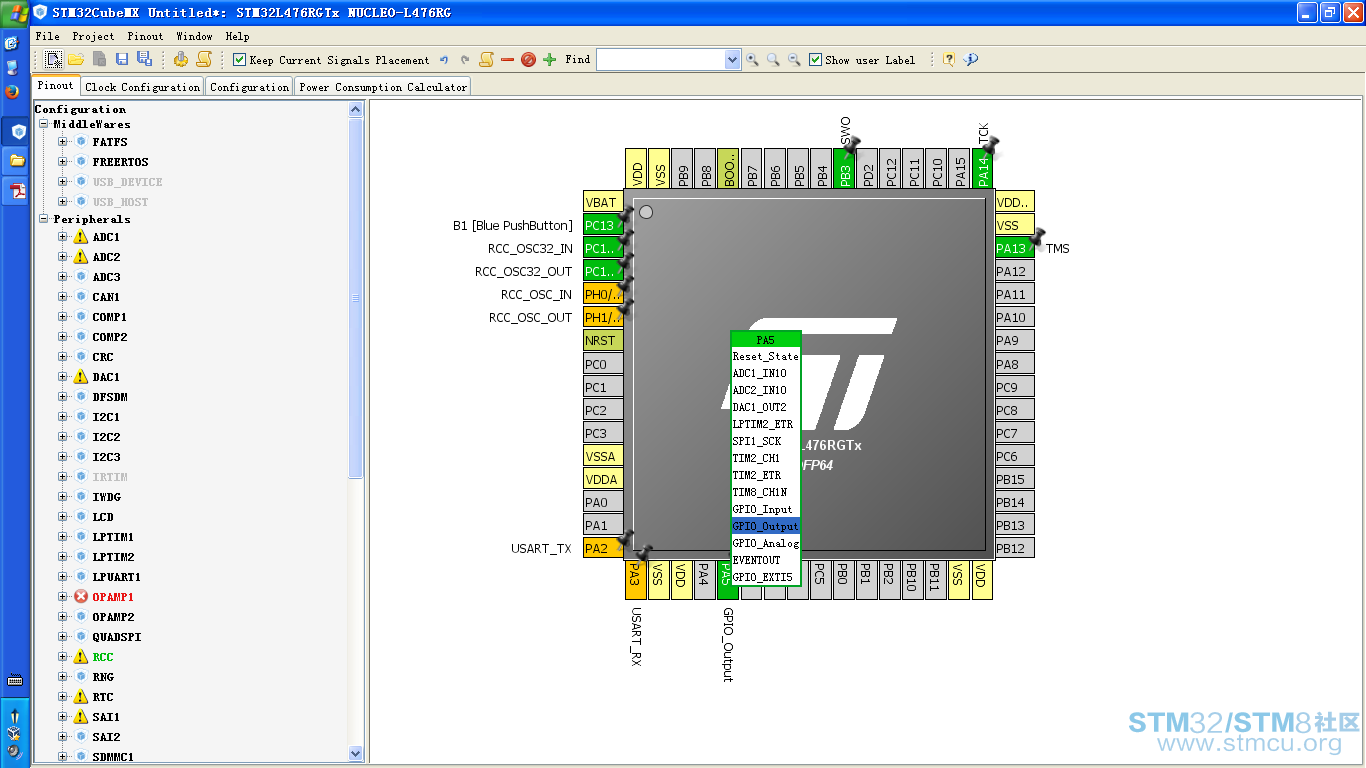Click the PA9 pin on chip
1366x768 pixels.
(x=1014, y=340)
